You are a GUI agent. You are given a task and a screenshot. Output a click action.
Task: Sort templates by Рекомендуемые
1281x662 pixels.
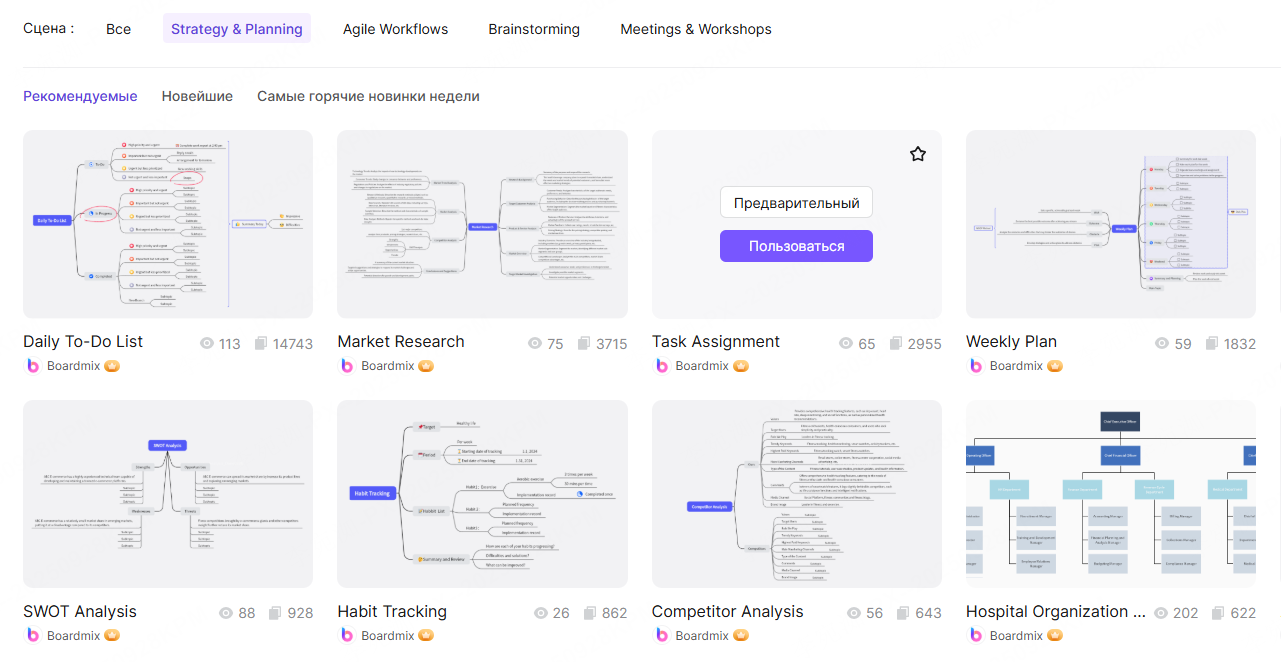coord(80,96)
